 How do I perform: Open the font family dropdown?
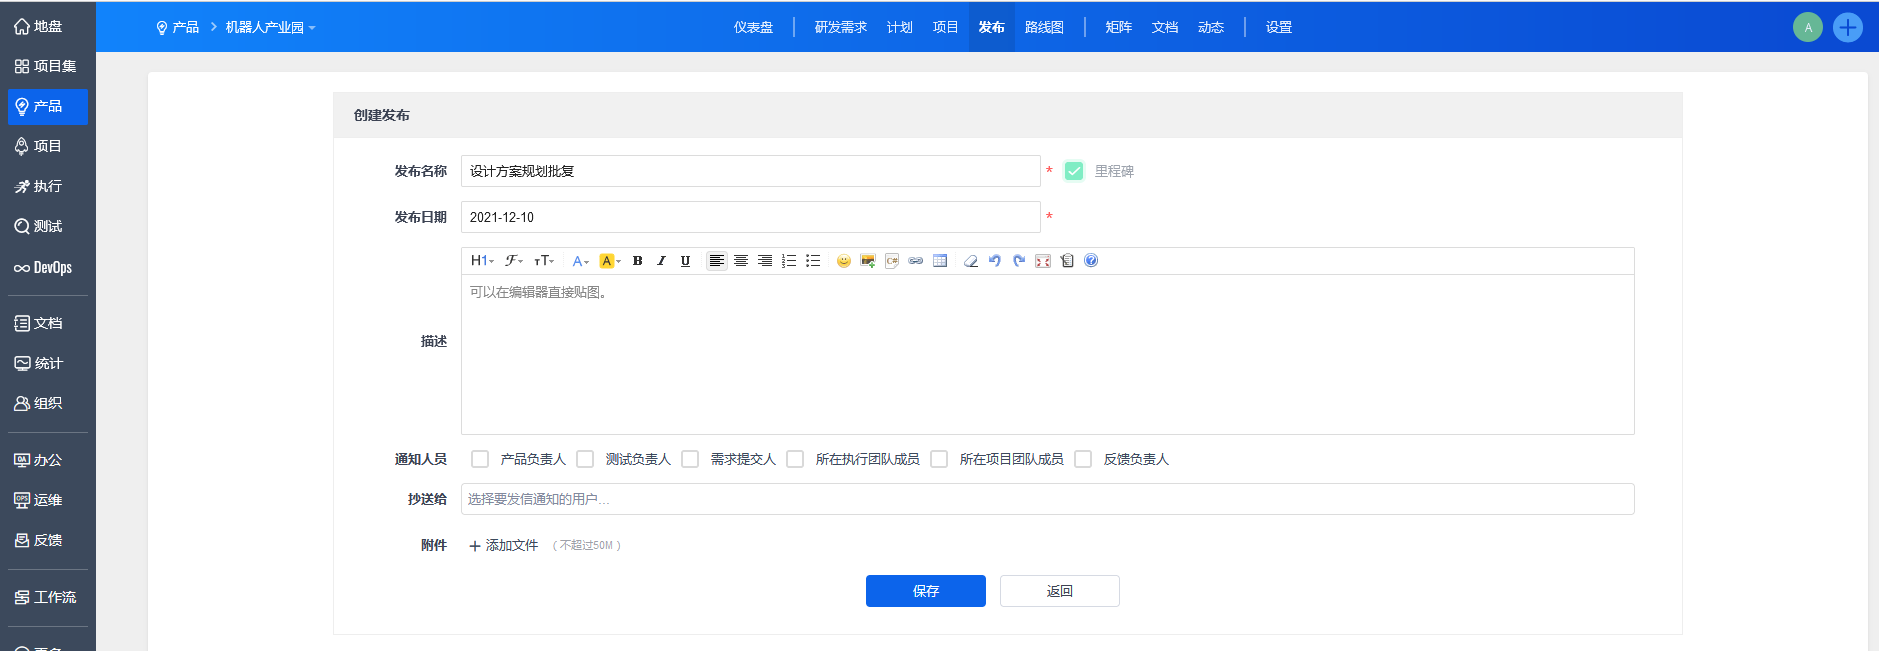pos(514,261)
